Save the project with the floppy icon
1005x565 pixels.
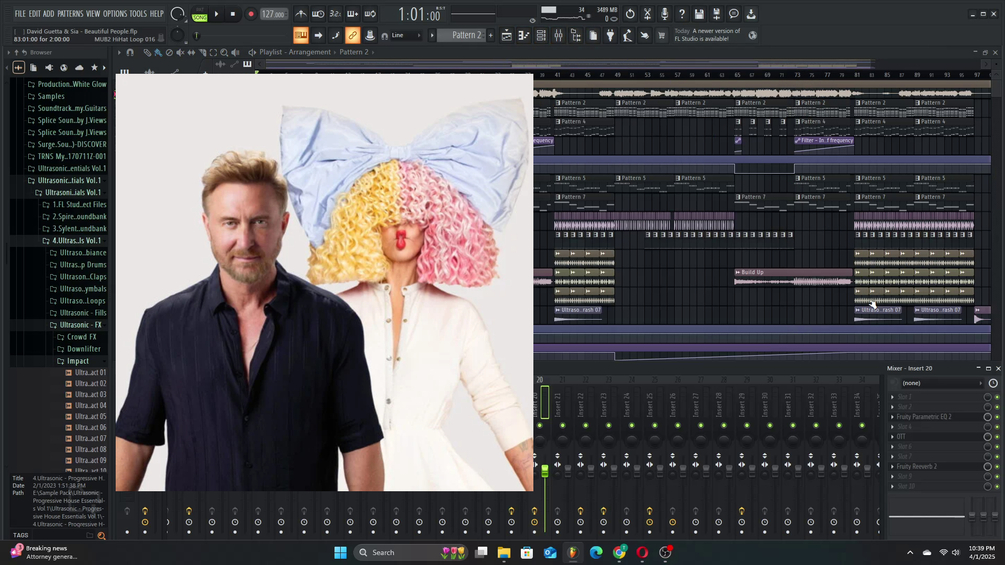699,13
